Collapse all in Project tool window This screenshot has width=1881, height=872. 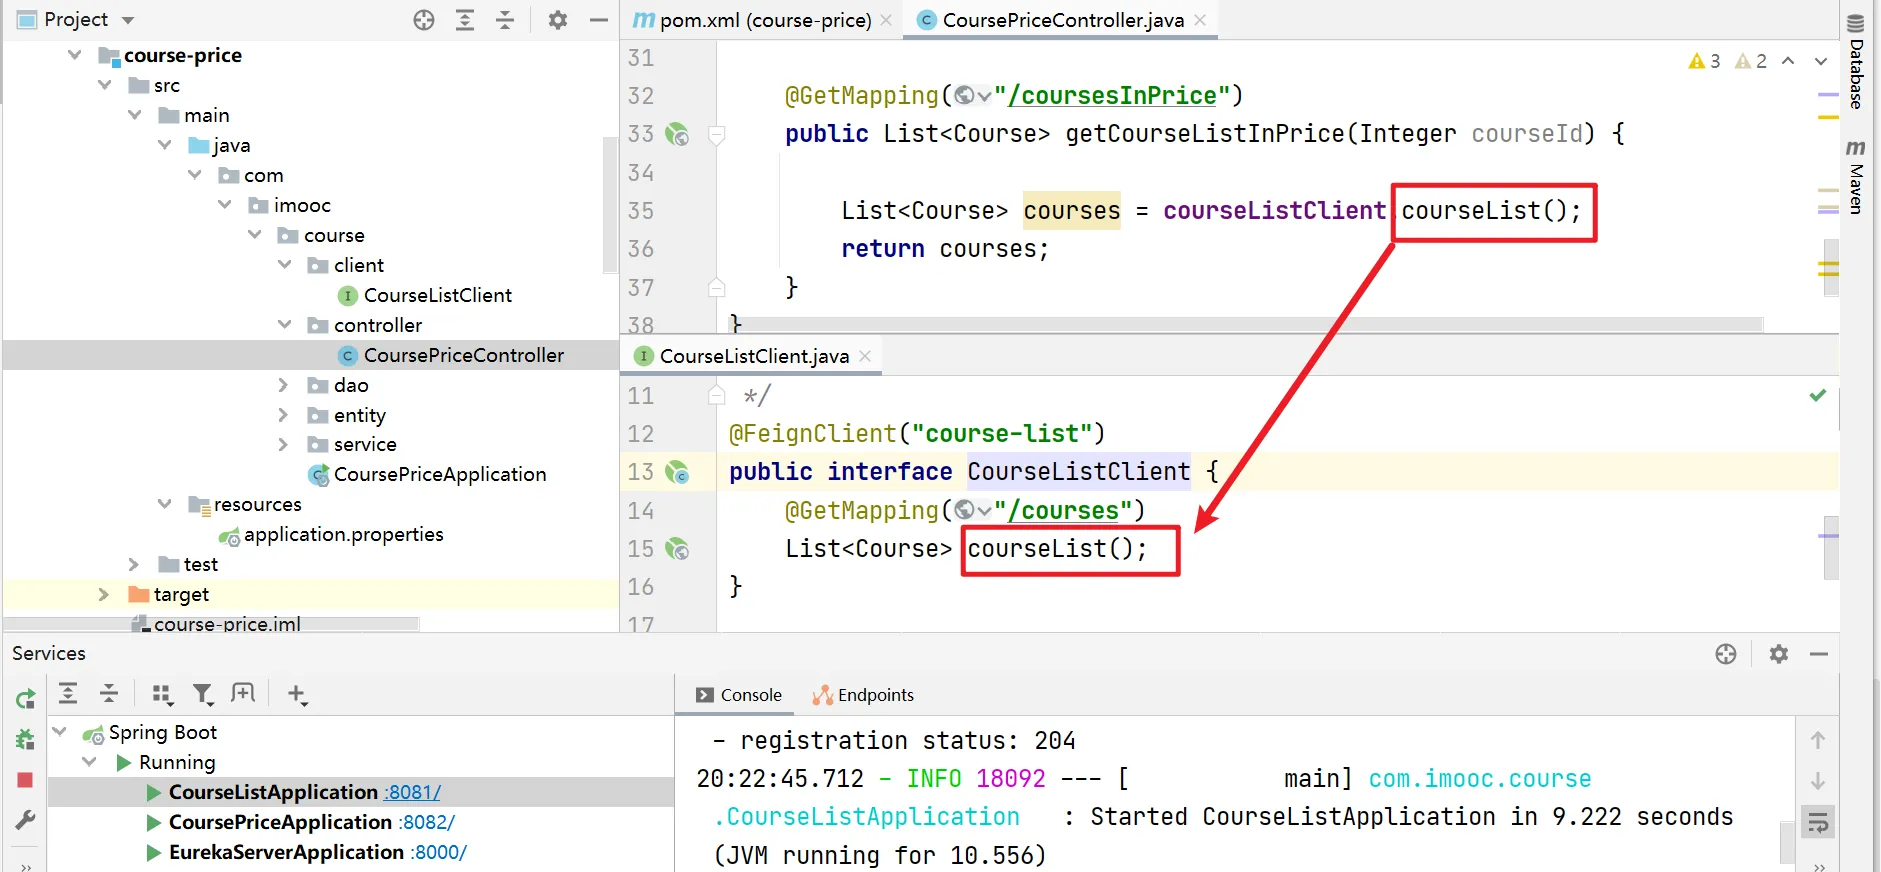coord(505,20)
